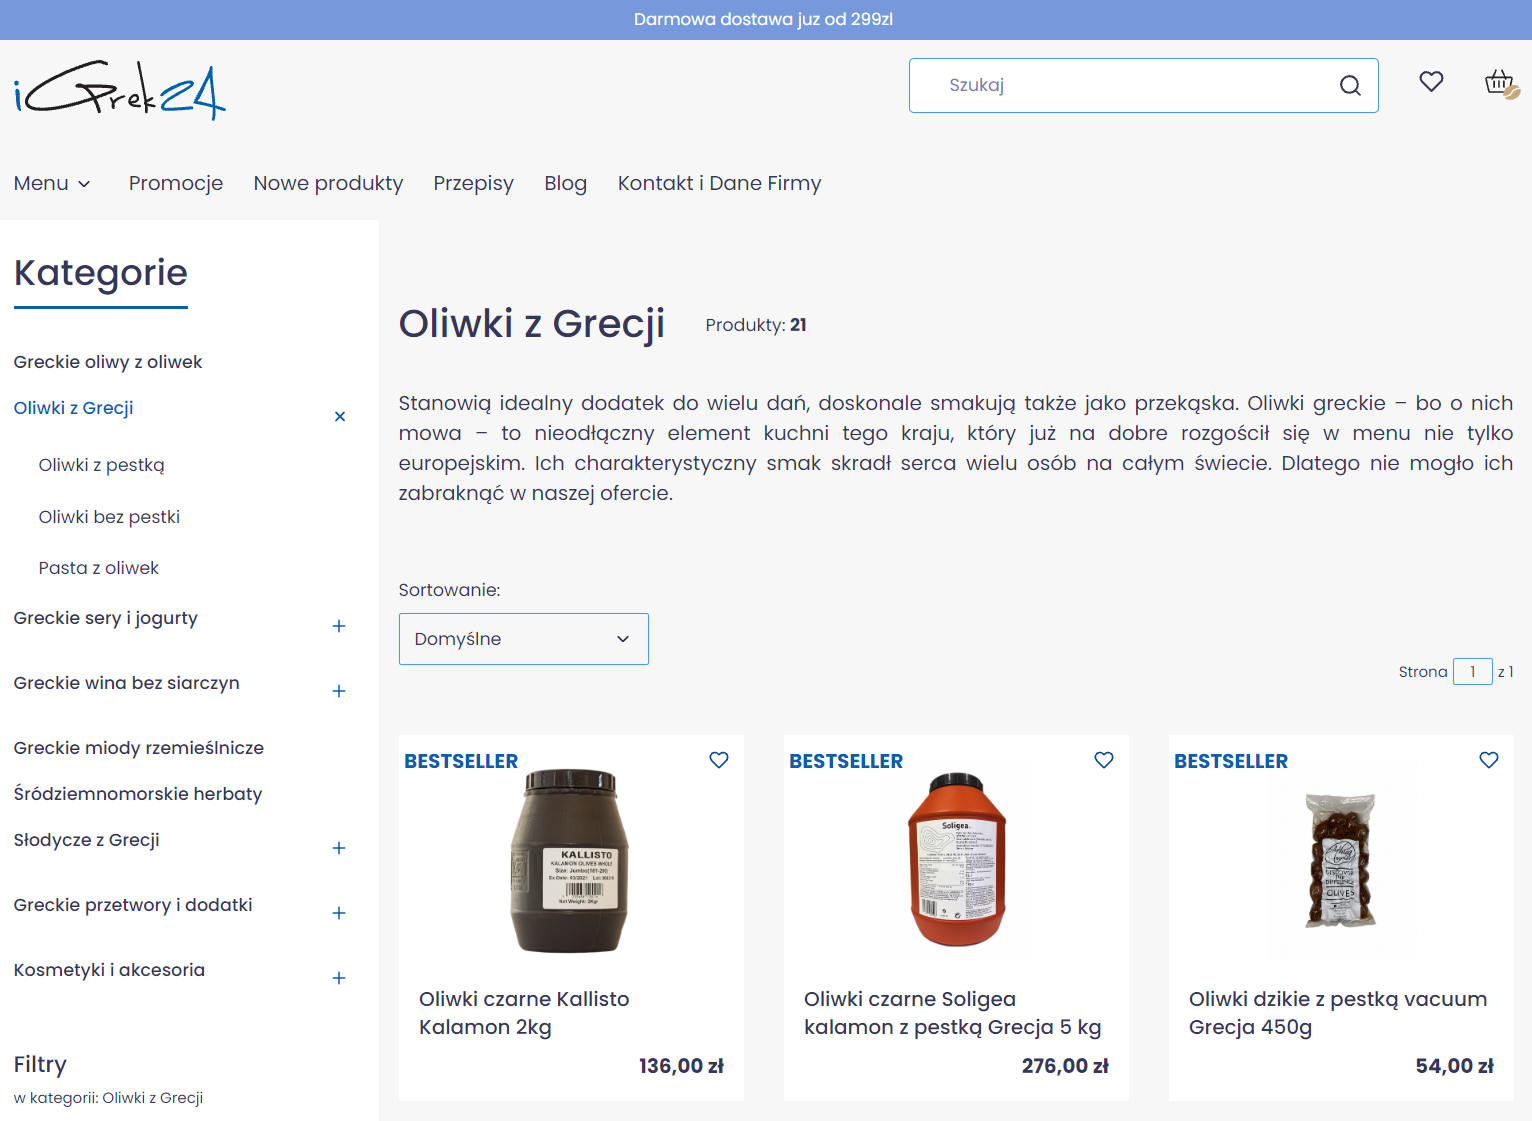This screenshot has width=1532, height=1121.
Task: Open the Oliwki czarne Kallisto Kalamon product page
Action: [524, 1012]
